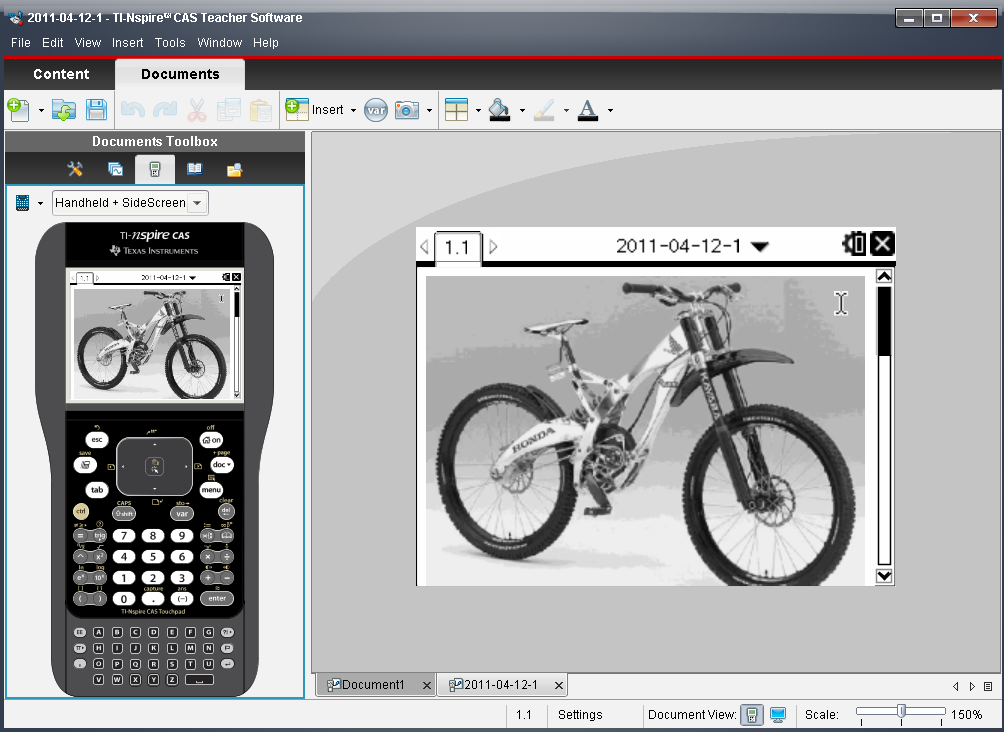Open the View menu
1004x732 pixels.
(x=88, y=42)
